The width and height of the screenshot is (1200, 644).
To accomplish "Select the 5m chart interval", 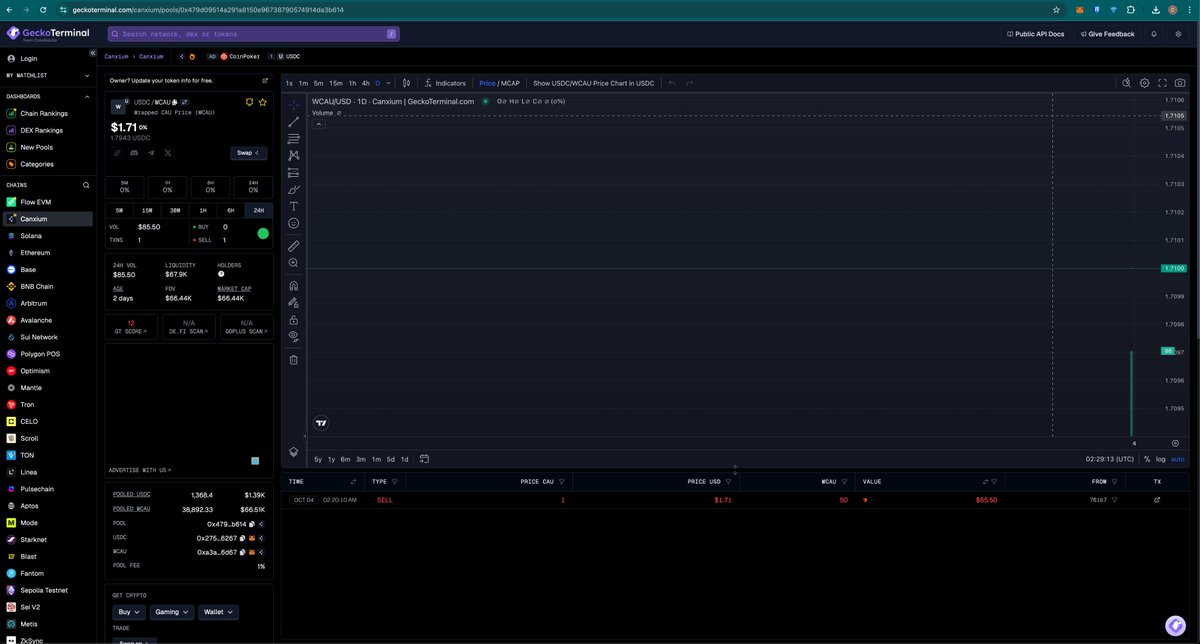I will click(x=318, y=83).
